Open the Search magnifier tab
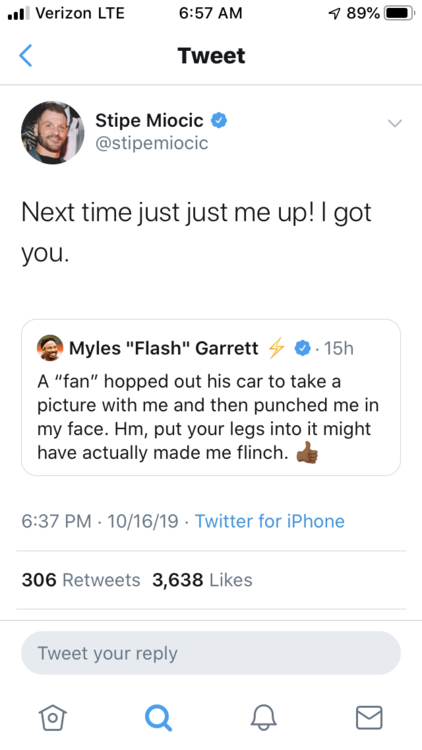This screenshot has height=750, width=422. tap(158, 718)
